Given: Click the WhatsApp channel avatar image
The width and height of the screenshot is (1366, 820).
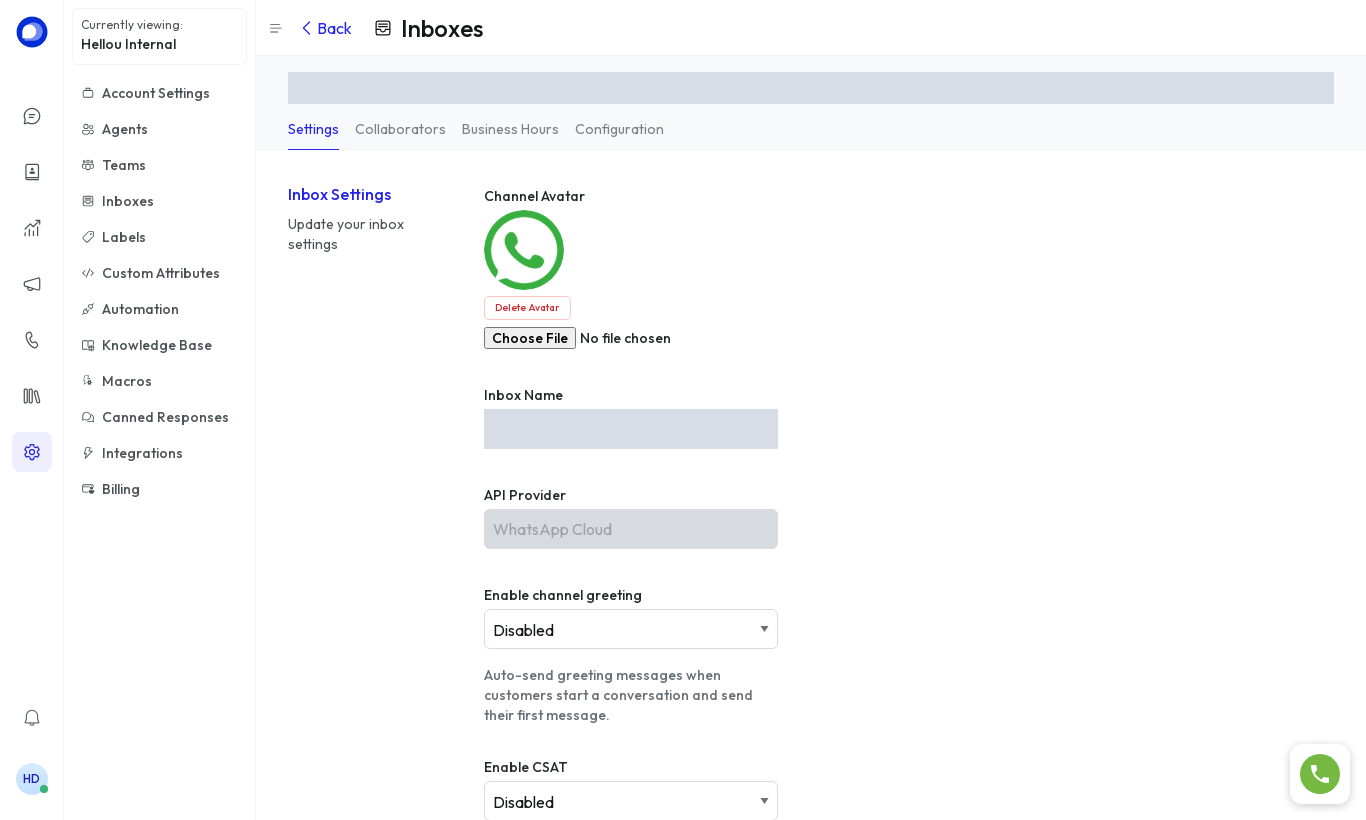Looking at the screenshot, I should click(524, 250).
